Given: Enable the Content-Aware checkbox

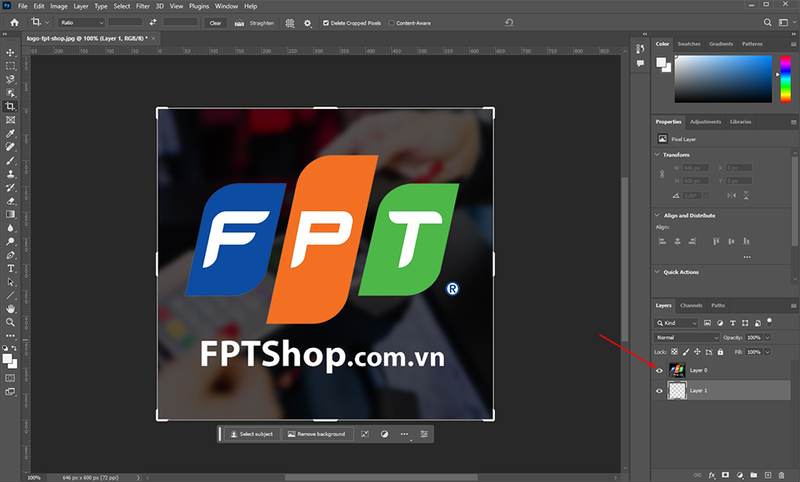Looking at the screenshot, I should point(391,23).
